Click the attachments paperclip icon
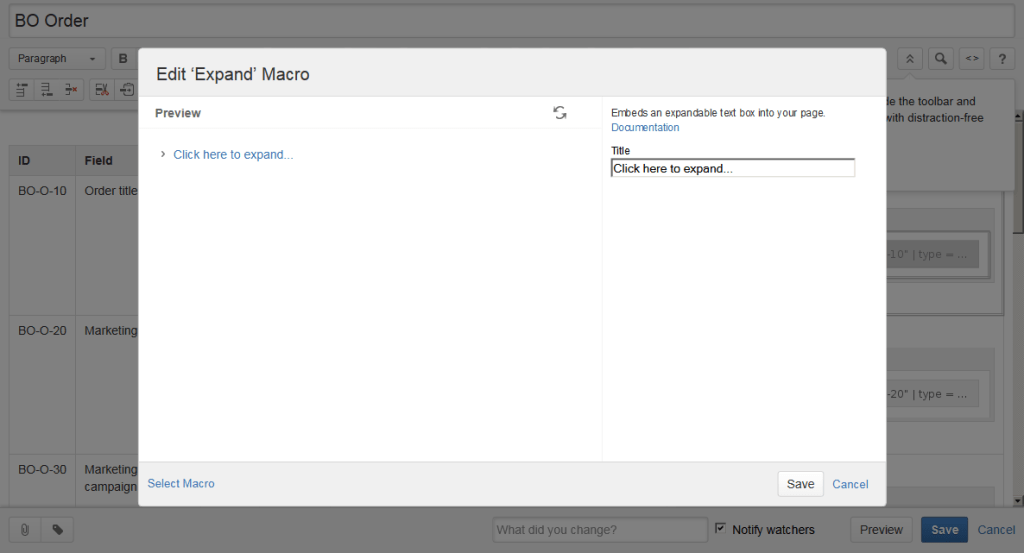Viewport: 1024px width, 553px height. click(x=24, y=530)
